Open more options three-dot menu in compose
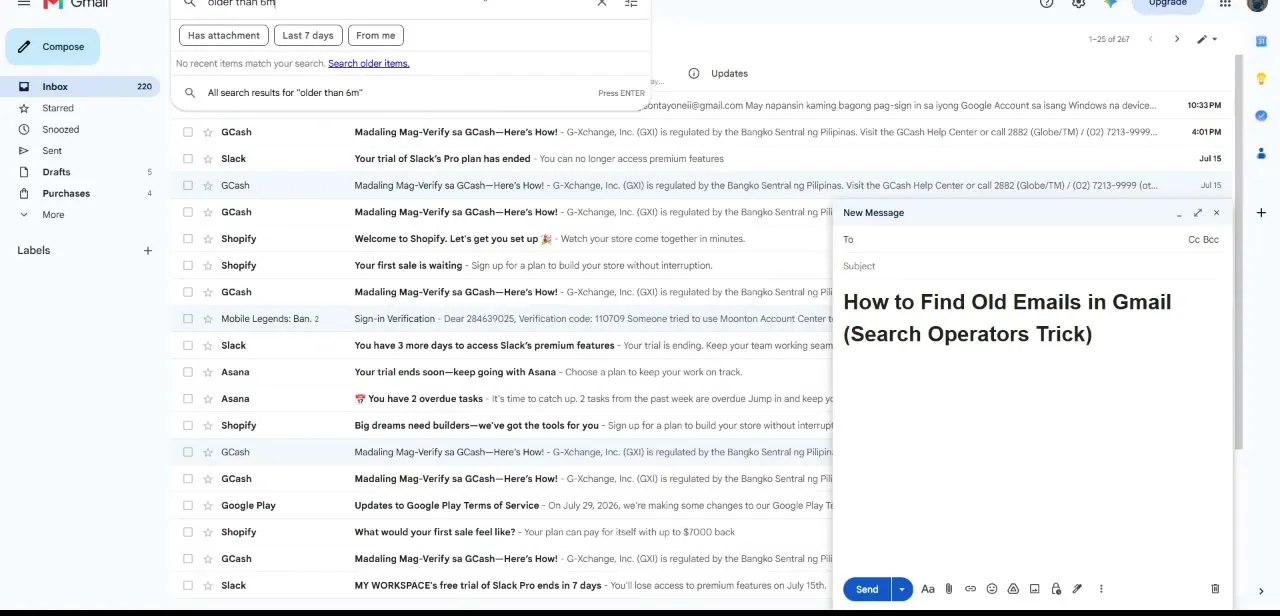 click(x=1101, y=589)
